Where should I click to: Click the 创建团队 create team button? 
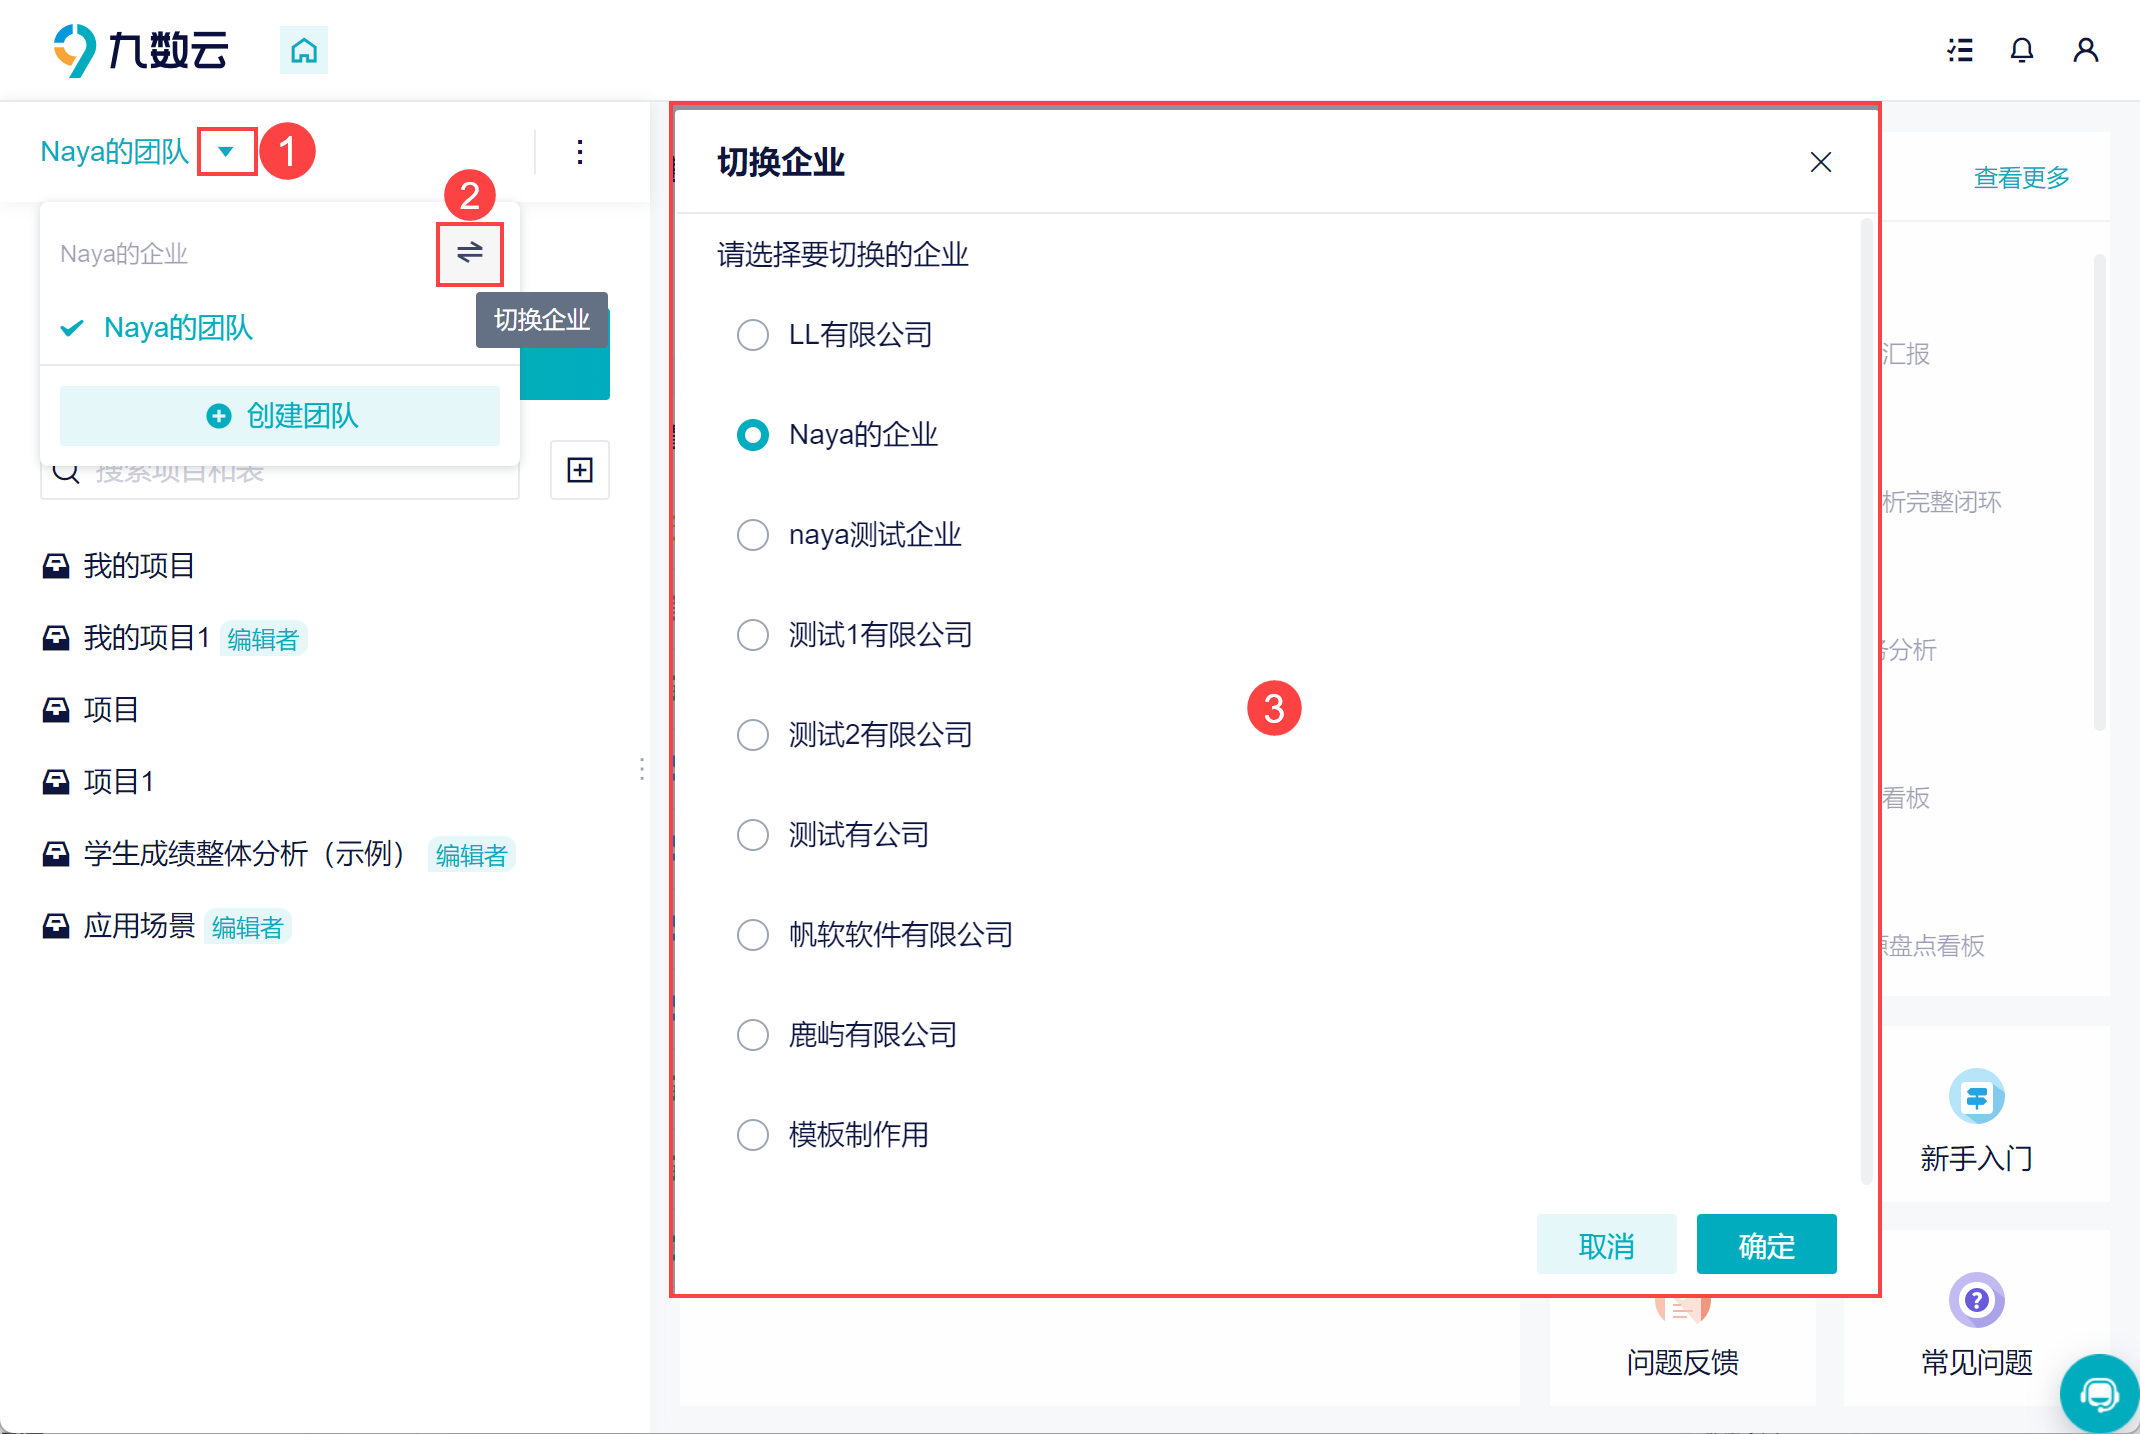point(280,416)
